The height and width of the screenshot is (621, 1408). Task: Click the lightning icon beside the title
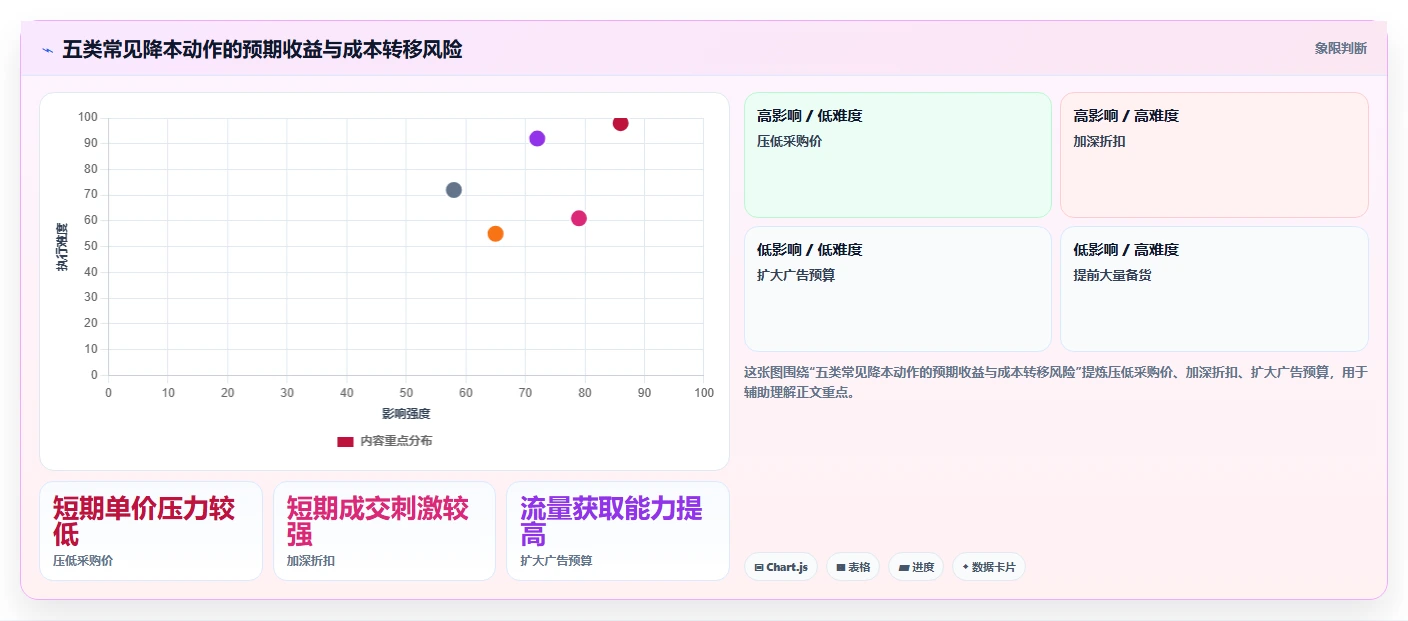pos(47,50)
